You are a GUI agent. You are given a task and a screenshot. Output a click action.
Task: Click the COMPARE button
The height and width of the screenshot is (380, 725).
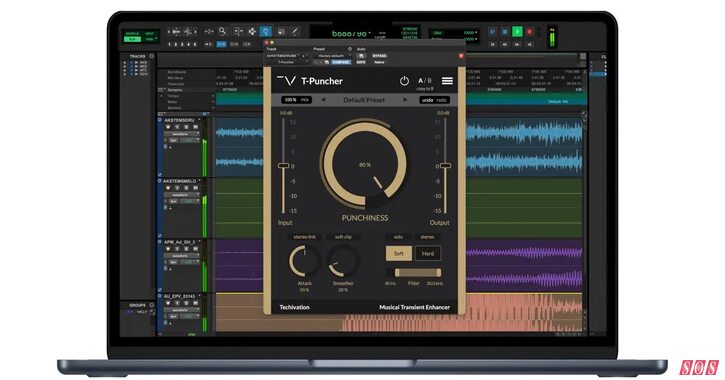(340, 62)
